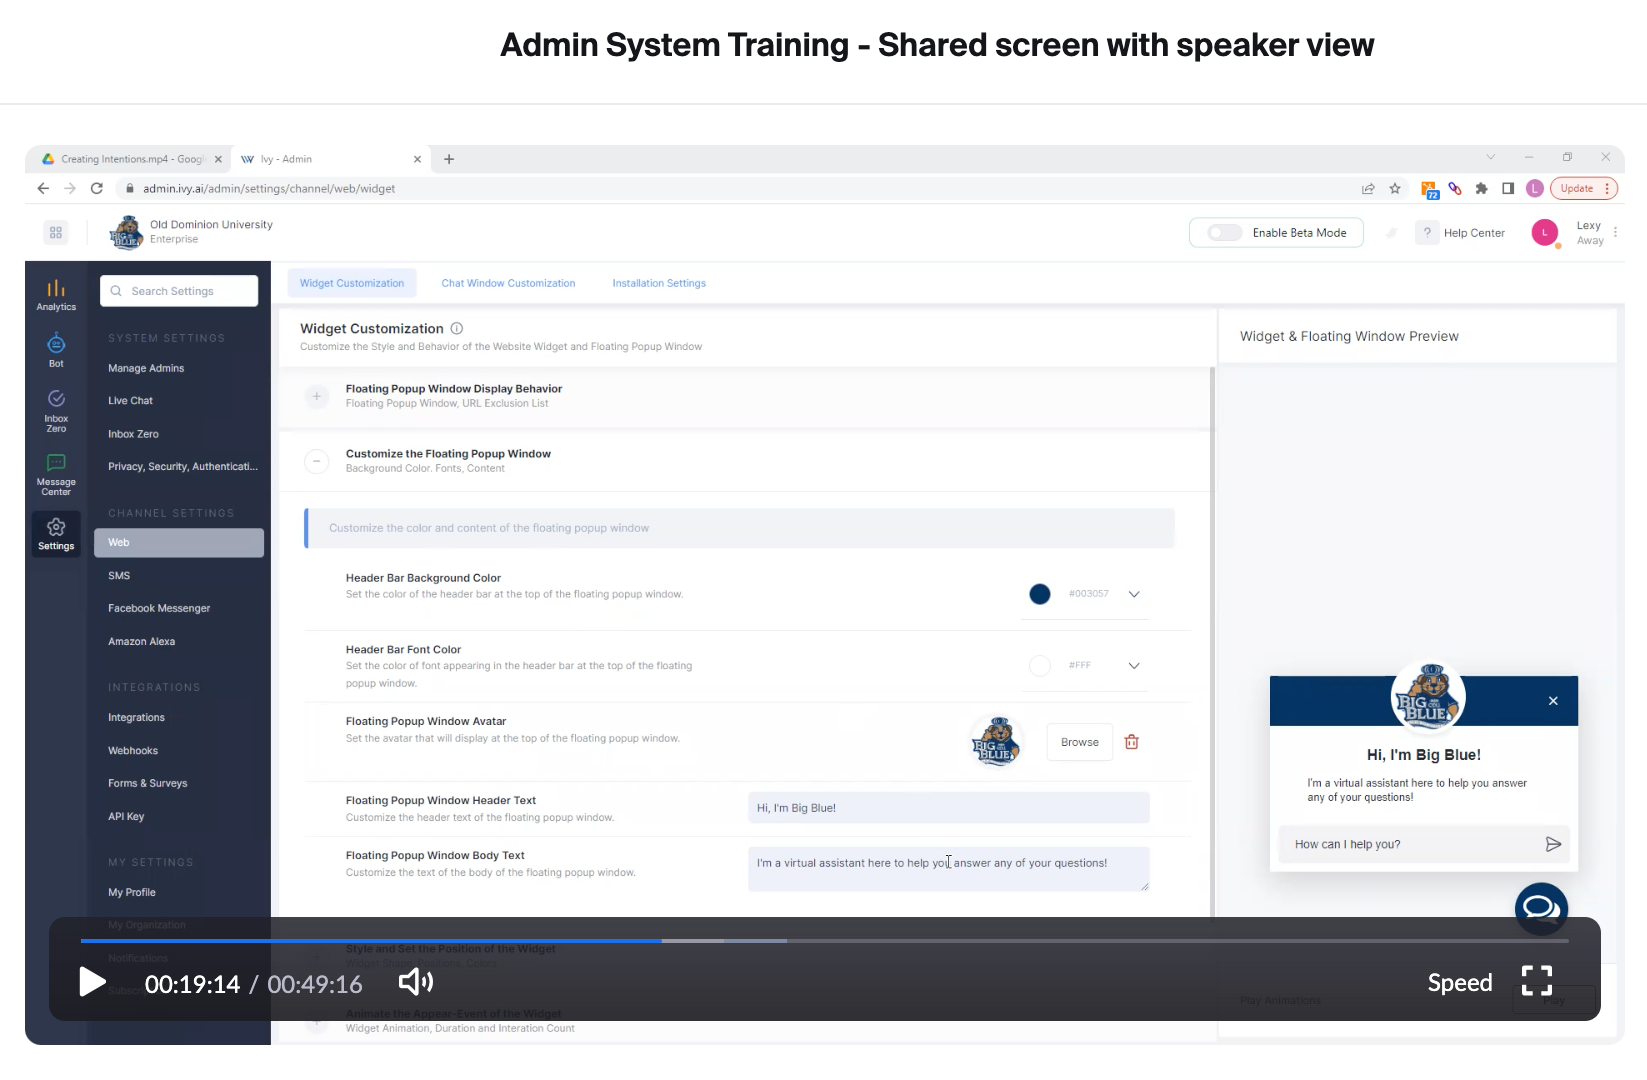The height and width of the screenshot is (1080, 1647).
Task: Mute the video with speaker icon
Action: (x=416, y=982)
